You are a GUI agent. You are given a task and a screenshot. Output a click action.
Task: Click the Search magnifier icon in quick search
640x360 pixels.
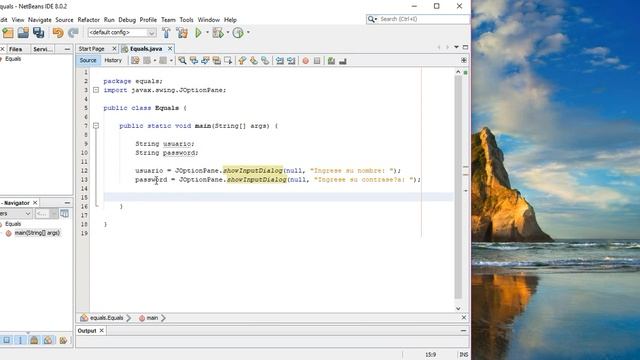point(371,19)
